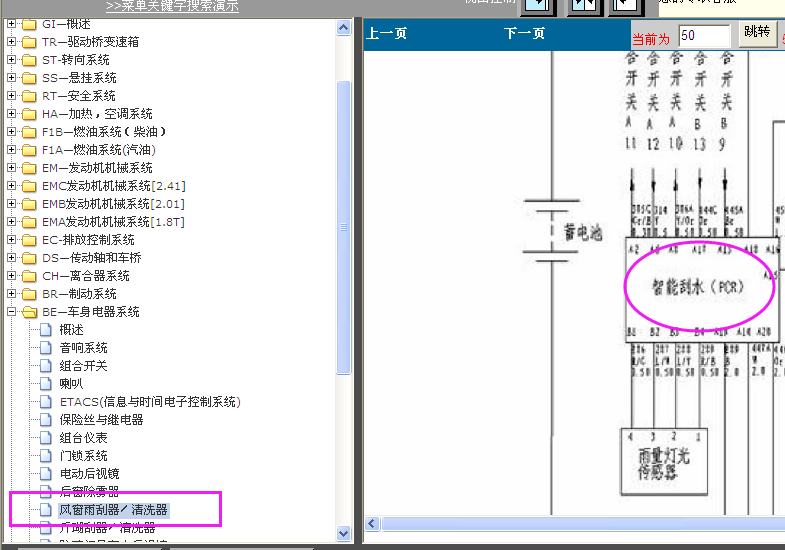Expand the SS—悬挂系统 tree node
Image resolution: width=785 pixels, height=550 pixels.
12,78
